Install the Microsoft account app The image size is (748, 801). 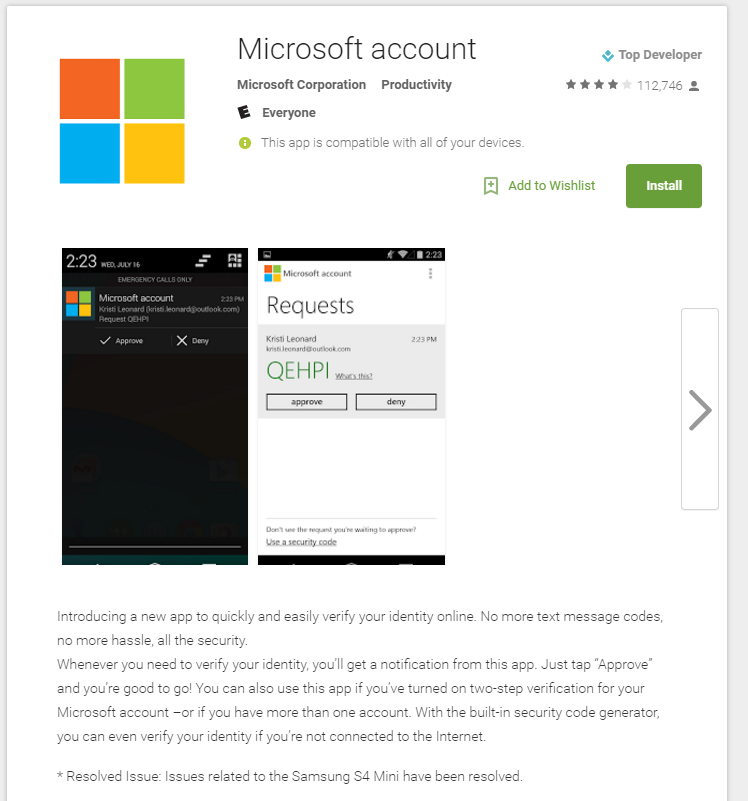click(x=664, y=186)
